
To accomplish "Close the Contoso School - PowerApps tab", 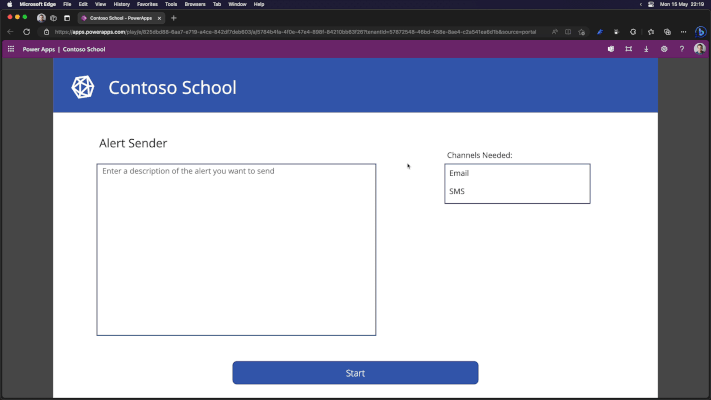I will click(x=159, y=18).
